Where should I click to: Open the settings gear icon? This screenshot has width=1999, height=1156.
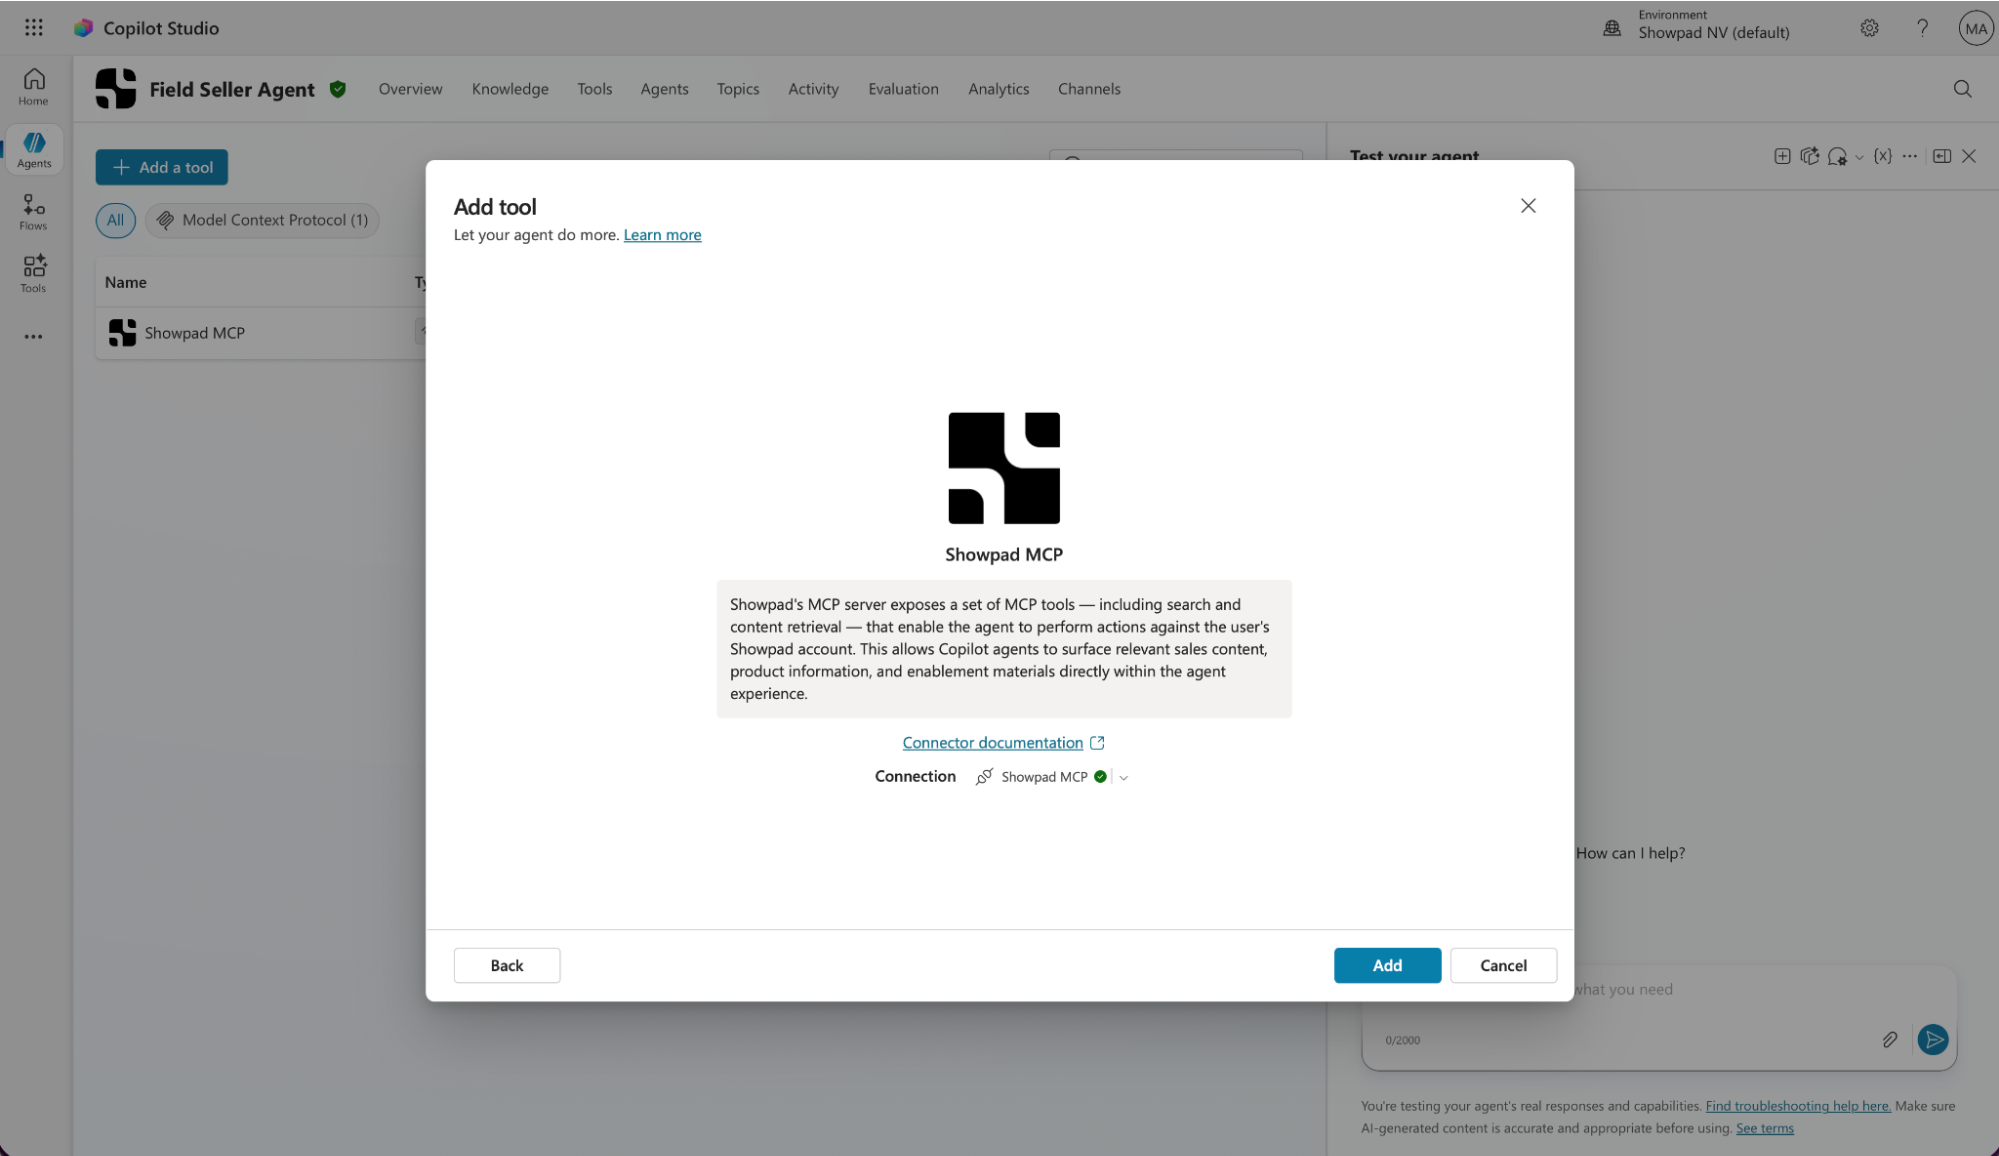point(1869,28)
